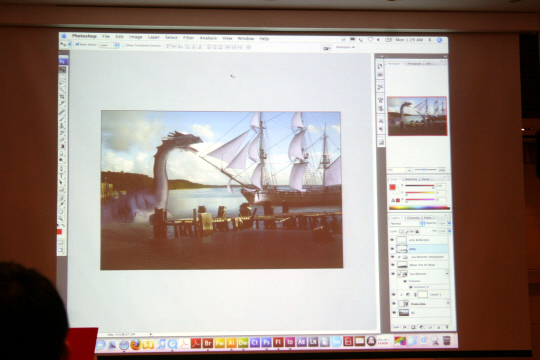Screen dimensions: 540x360
Task: Open the Normal blend mode dropdown
Action: click(407, 224)
